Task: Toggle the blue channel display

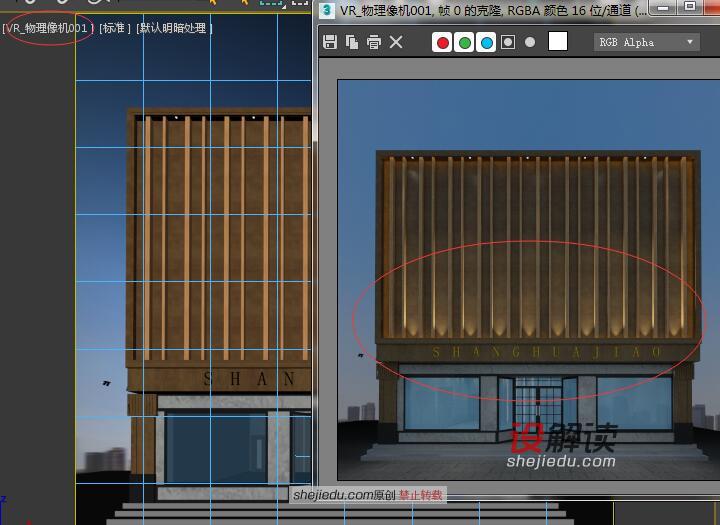Action: pyautogui.click(x=486, y=42)
